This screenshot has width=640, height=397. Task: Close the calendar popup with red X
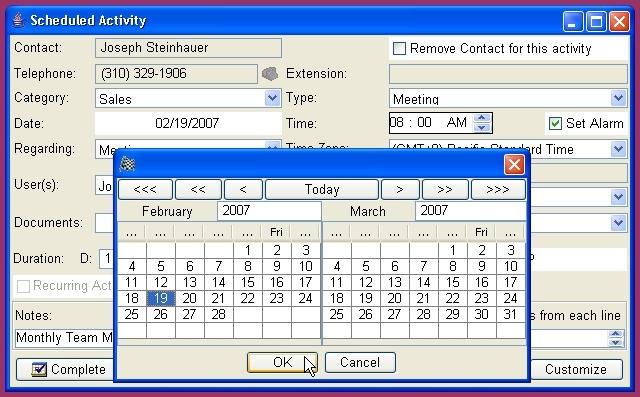tap(514, 165)
